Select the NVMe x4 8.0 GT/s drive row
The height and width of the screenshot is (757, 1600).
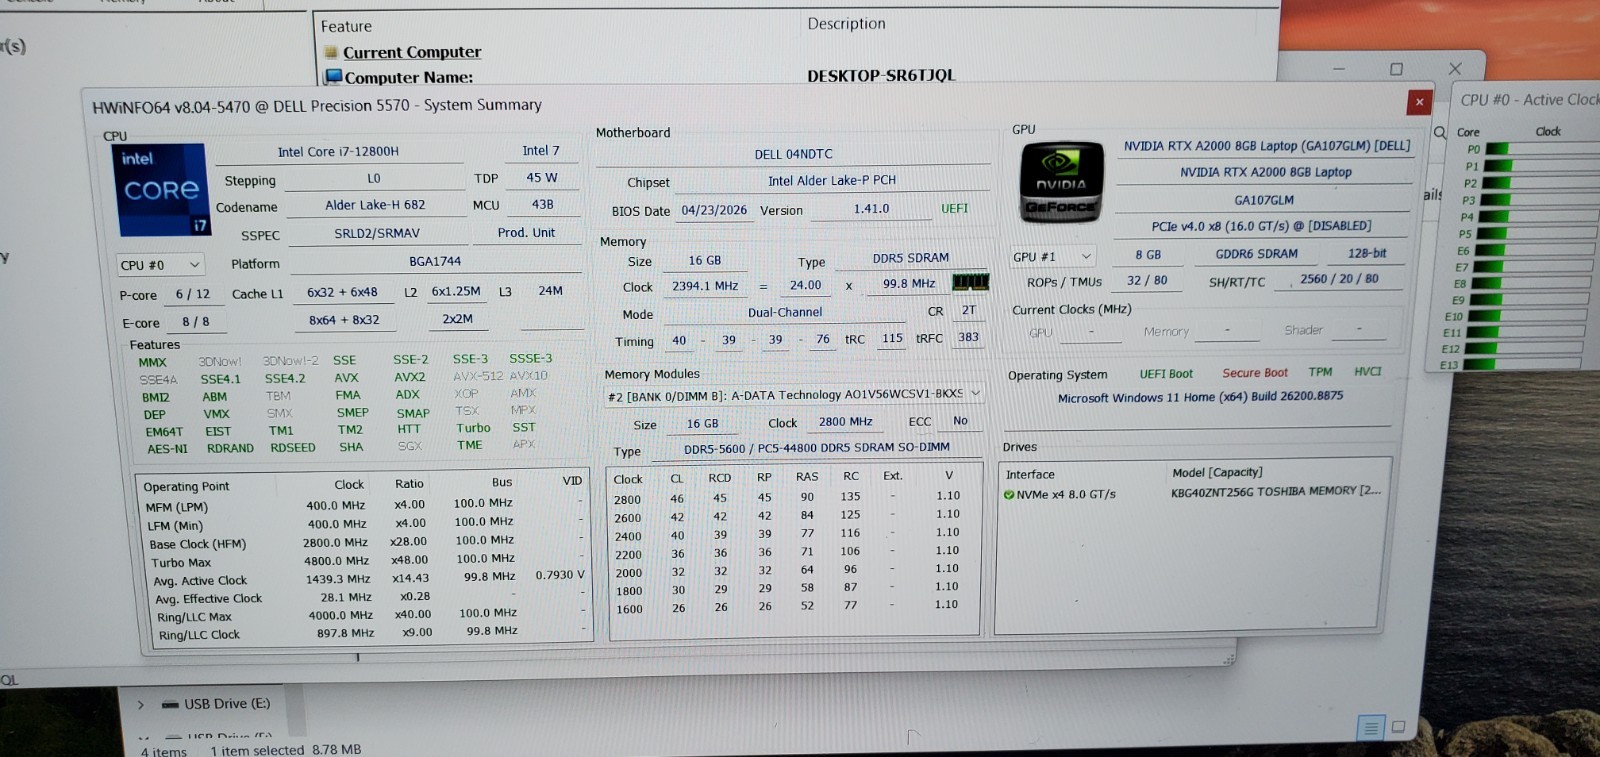tap(1192, 493)
